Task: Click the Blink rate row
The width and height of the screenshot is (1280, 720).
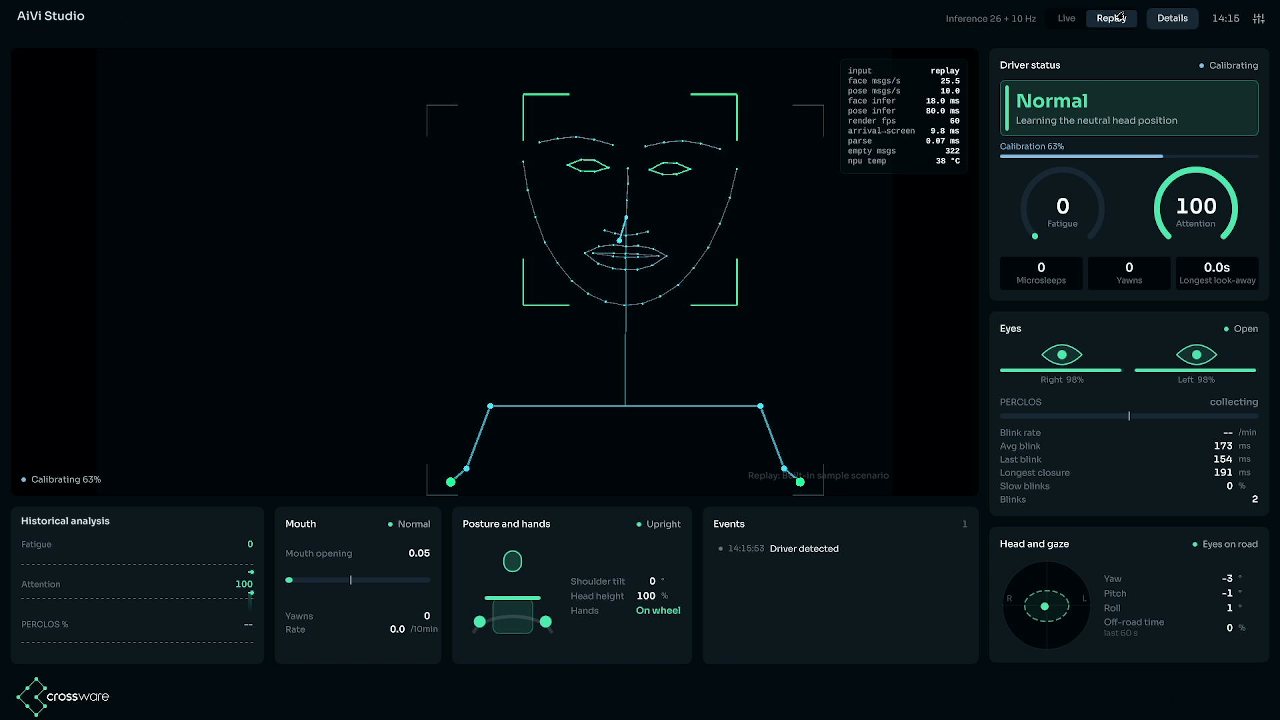Action: 1129,433
